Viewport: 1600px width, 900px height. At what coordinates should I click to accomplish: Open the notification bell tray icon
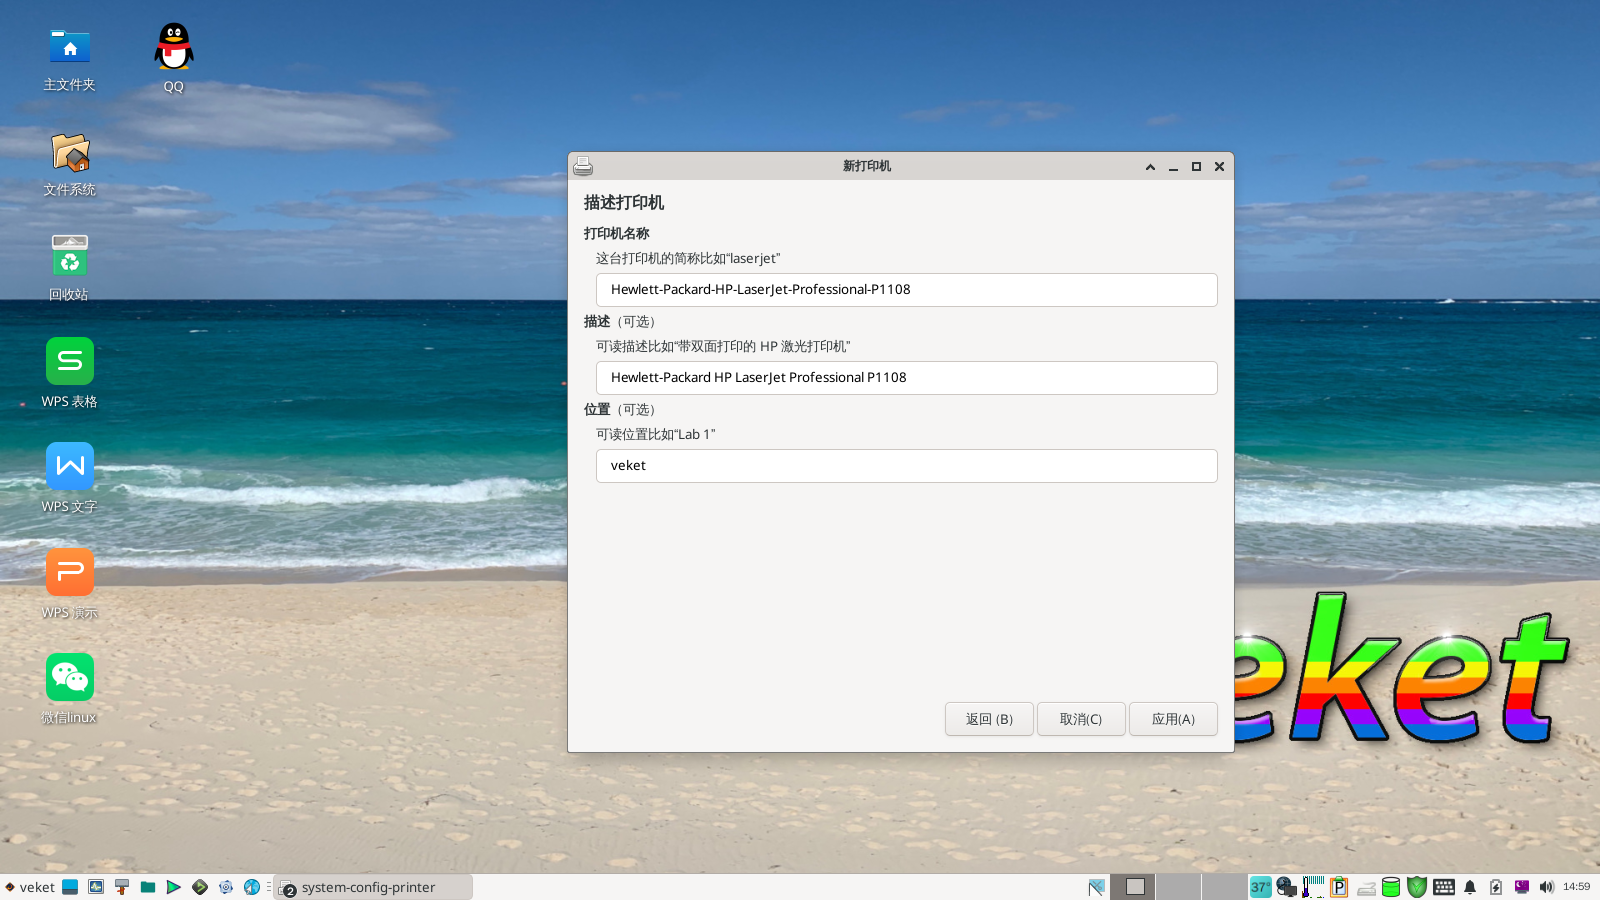pos(1470,887)
